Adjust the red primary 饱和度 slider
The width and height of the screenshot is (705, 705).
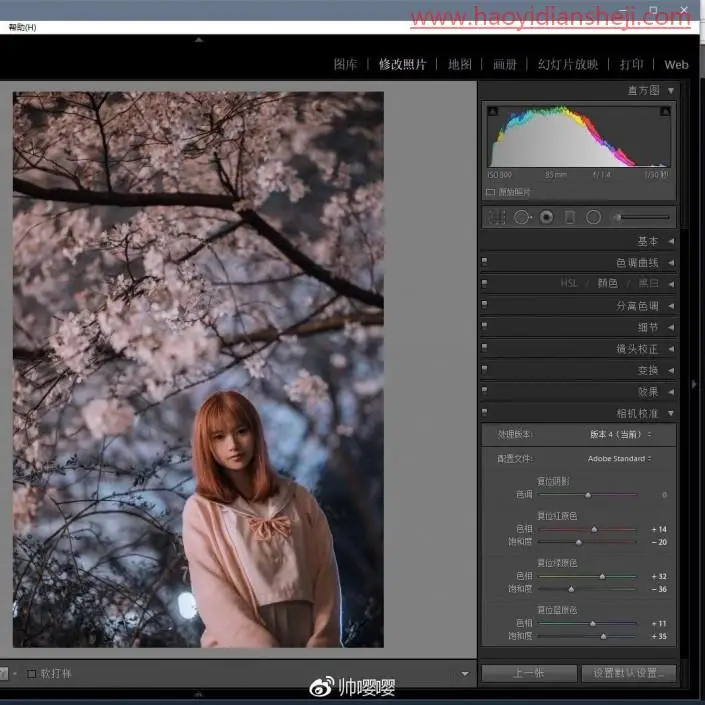tap(588, 542)
